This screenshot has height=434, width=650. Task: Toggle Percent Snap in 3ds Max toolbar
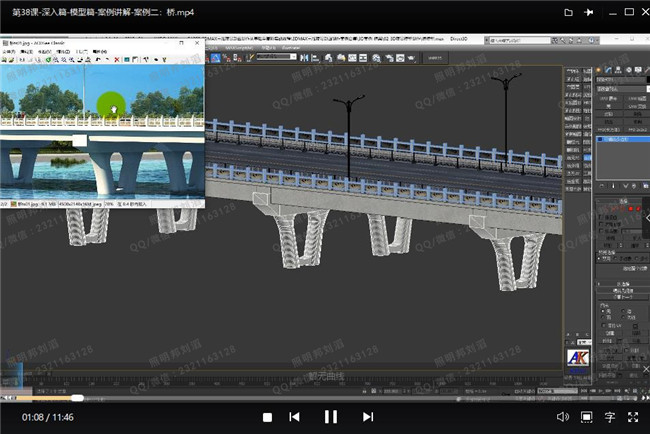pyautogui.click(x=227, y=58)
